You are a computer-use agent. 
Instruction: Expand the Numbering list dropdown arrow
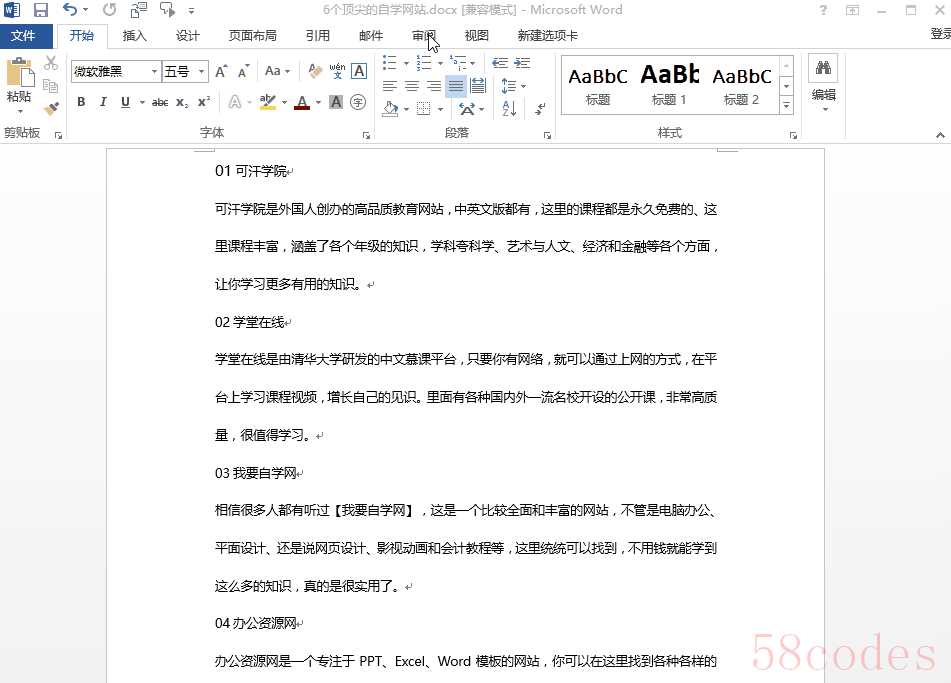[x=440, y=63]
